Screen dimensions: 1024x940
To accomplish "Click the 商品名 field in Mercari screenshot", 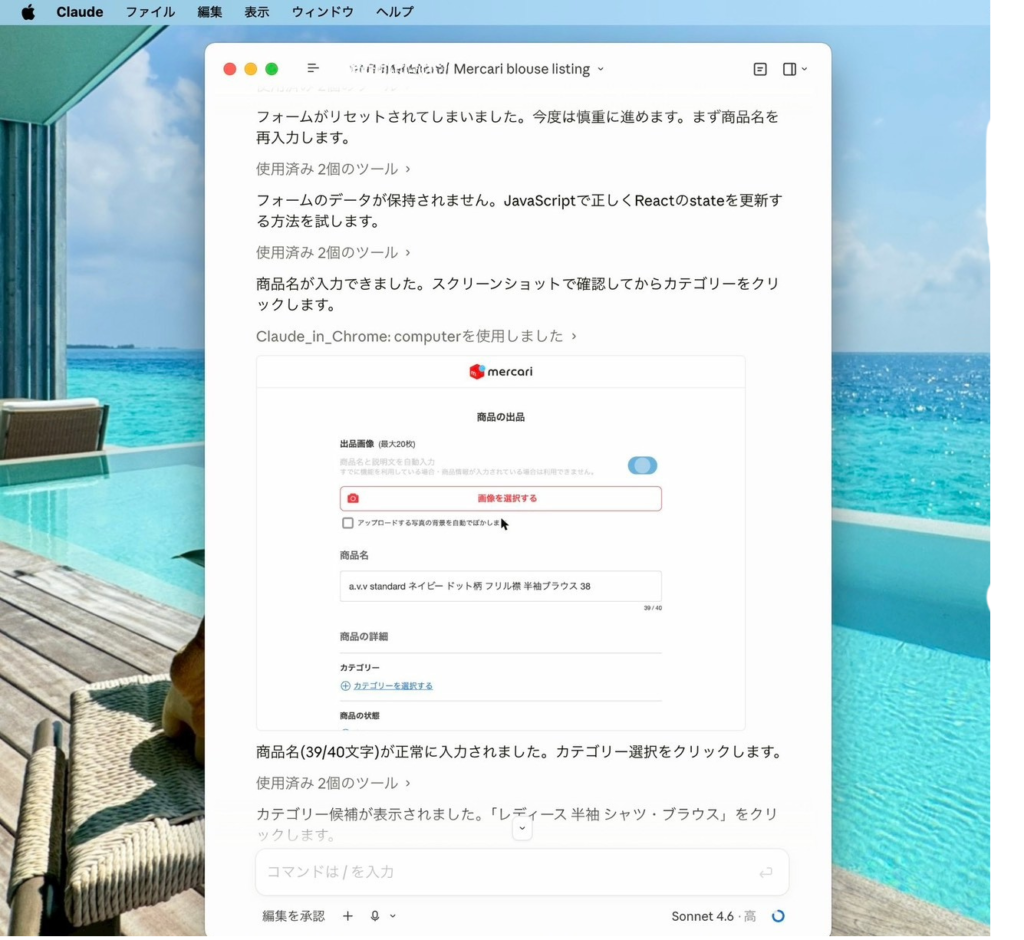I will [x=500, y=586].
